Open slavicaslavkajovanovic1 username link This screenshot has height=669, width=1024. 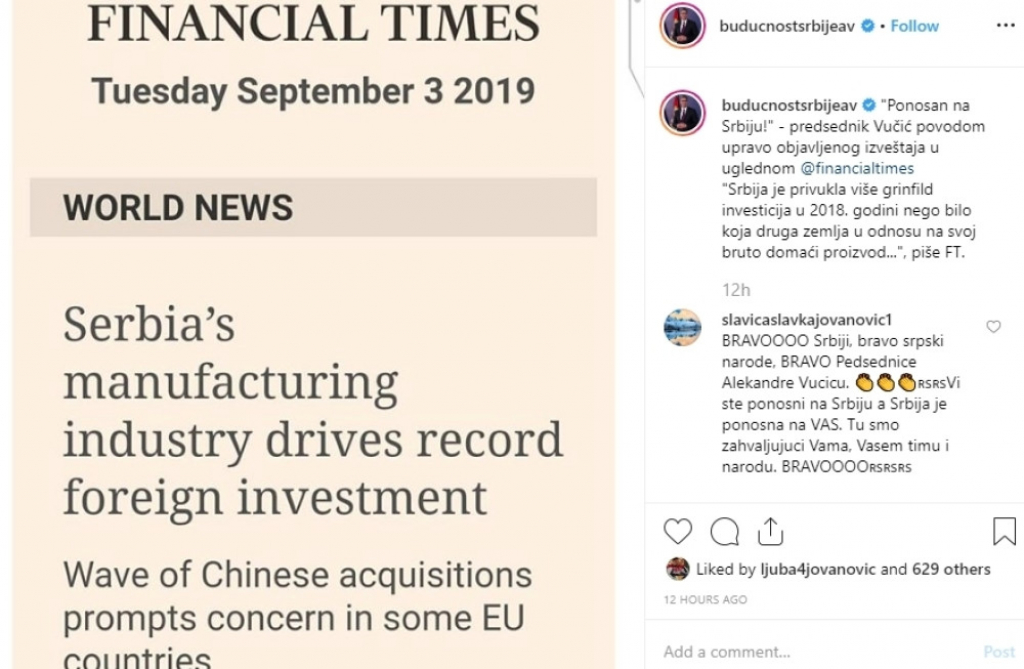pos(805,320)
